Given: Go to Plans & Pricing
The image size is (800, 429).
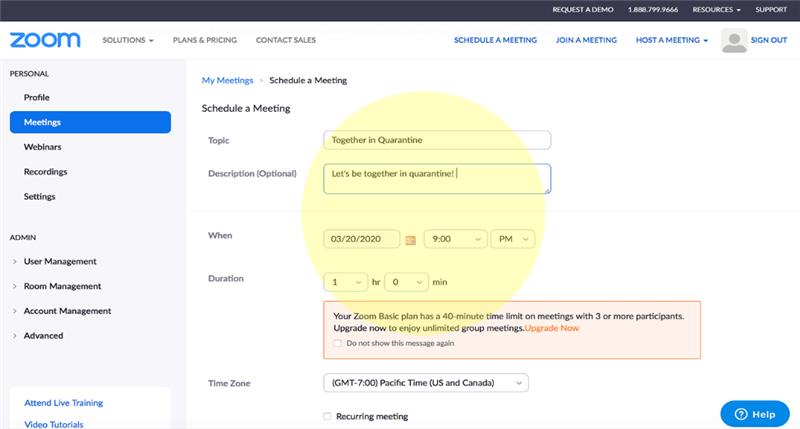Looking at the screenshot, I should click(205, 40).
